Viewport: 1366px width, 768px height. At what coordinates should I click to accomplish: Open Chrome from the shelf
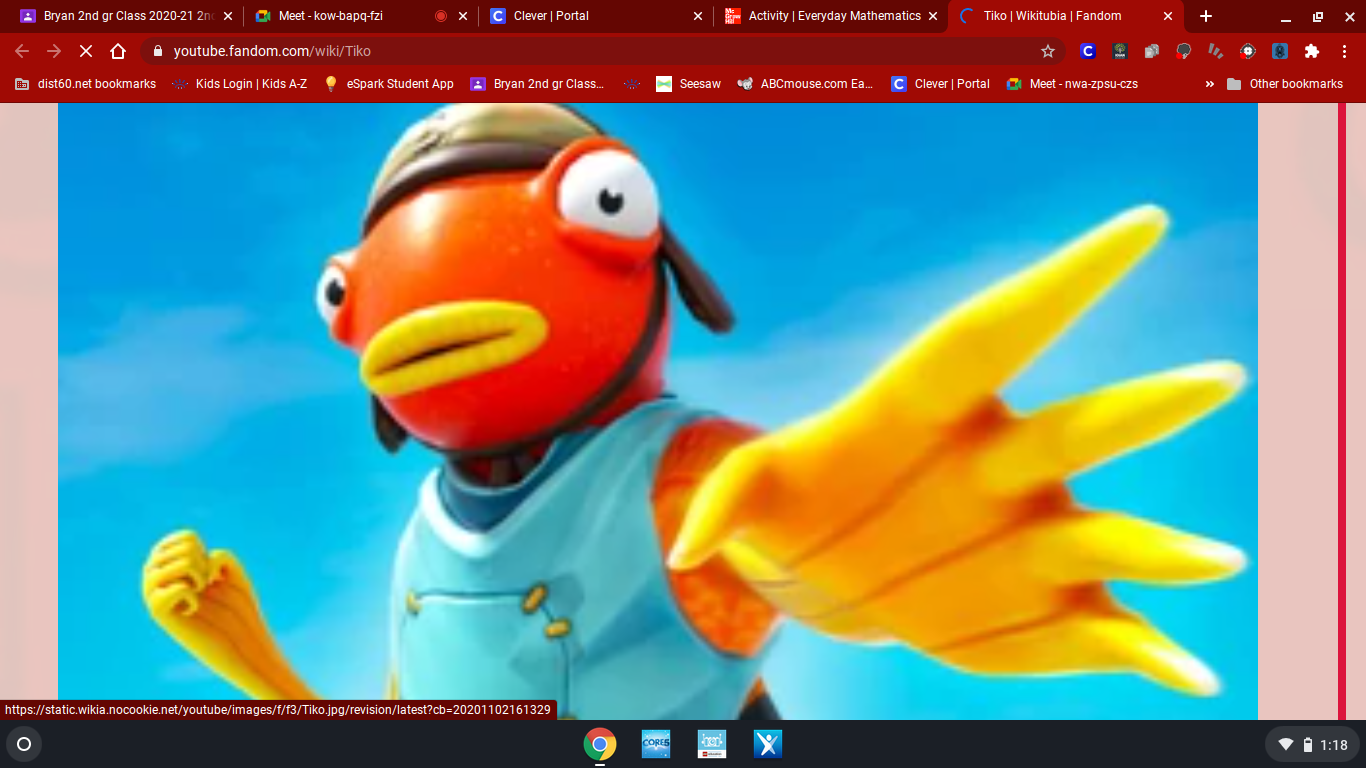click(x=600, y=744)
